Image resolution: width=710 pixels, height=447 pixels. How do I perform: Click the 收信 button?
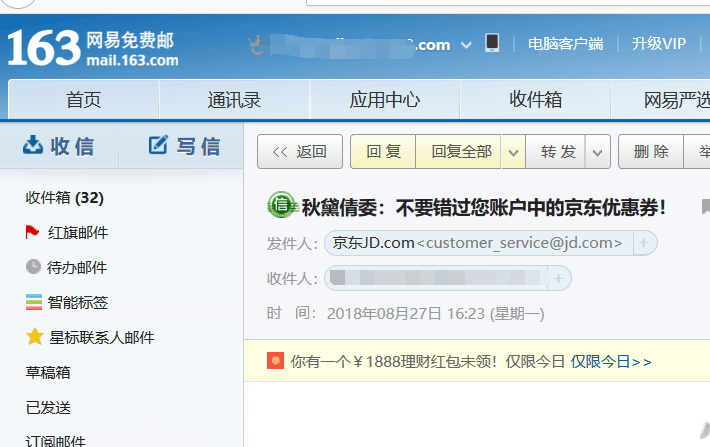[x=59, y=146]
